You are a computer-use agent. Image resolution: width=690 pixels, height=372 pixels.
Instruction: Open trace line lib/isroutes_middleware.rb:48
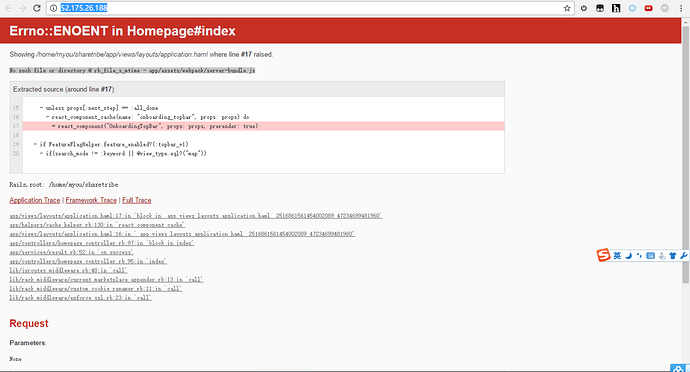tap(68, 270)
